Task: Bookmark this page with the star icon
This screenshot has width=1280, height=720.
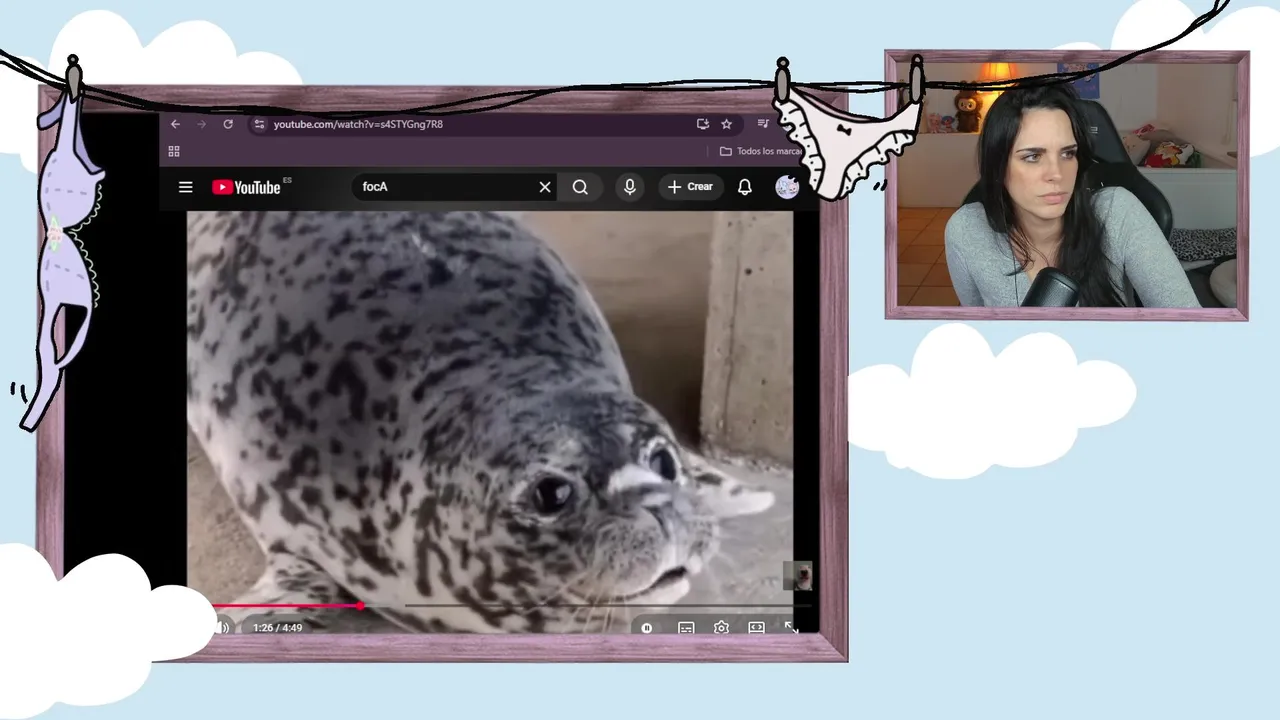Action: 727,124
